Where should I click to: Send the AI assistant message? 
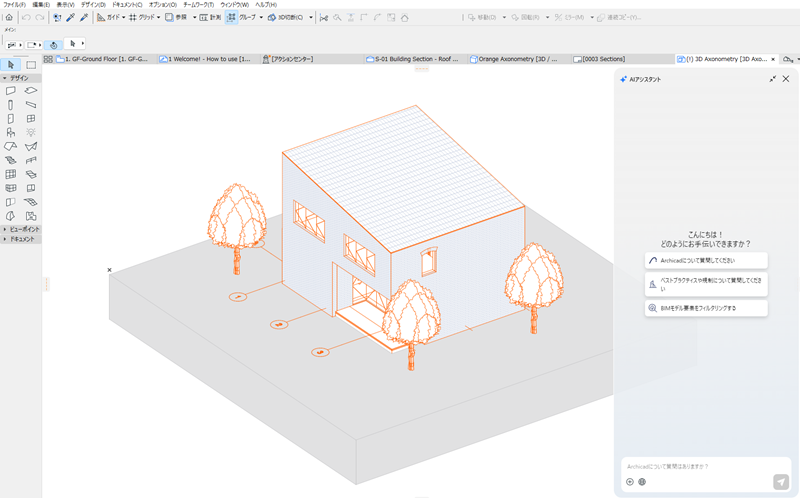pos(781,482)
